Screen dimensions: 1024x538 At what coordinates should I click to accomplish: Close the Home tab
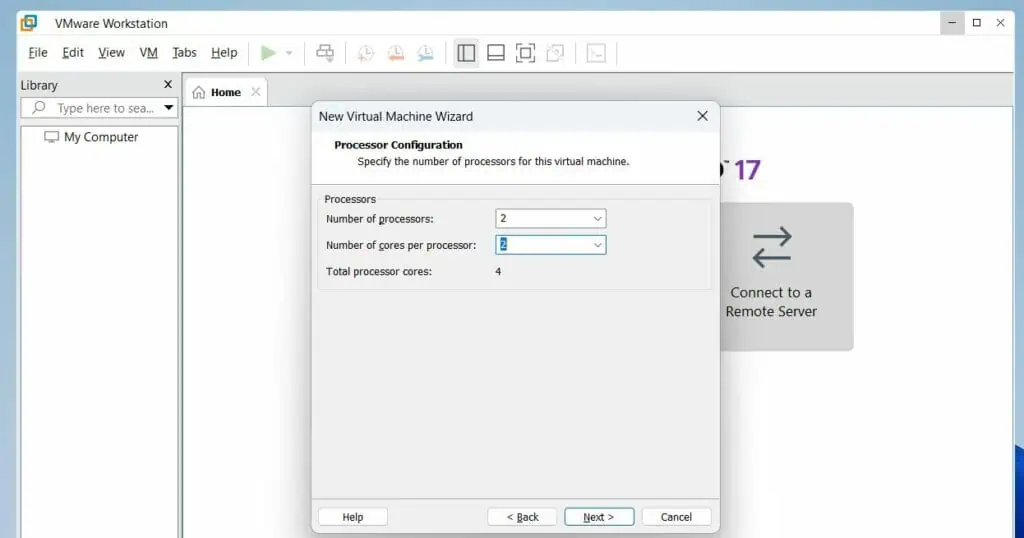[256, 92]
